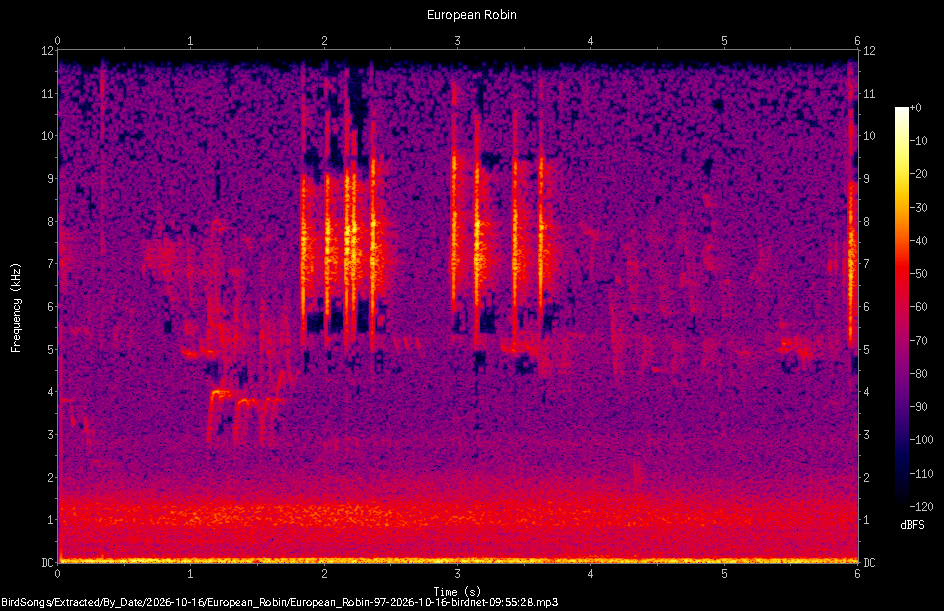This screenshot has height=611, width=944.
Task: Click the dBFS color scale bar
Action: [x=901, y=307]
